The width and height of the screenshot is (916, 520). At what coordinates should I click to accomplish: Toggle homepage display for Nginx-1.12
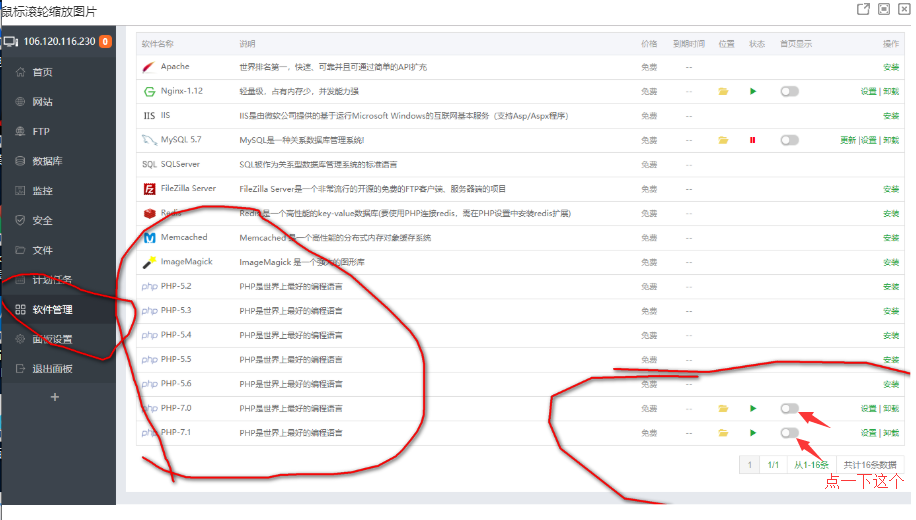(x=789, y=91)
